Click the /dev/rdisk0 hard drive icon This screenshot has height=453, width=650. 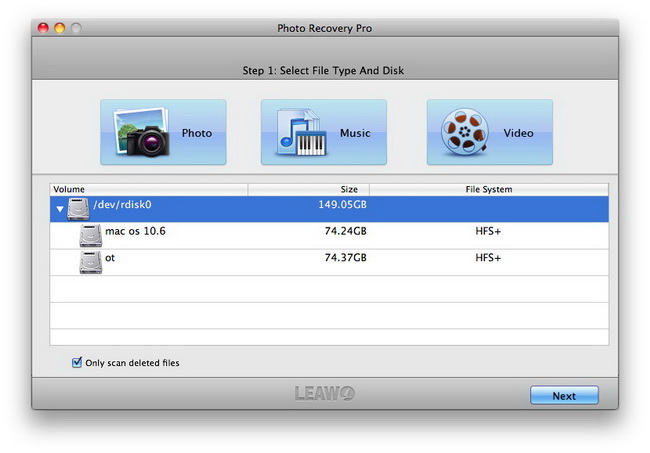pos(78,209)
